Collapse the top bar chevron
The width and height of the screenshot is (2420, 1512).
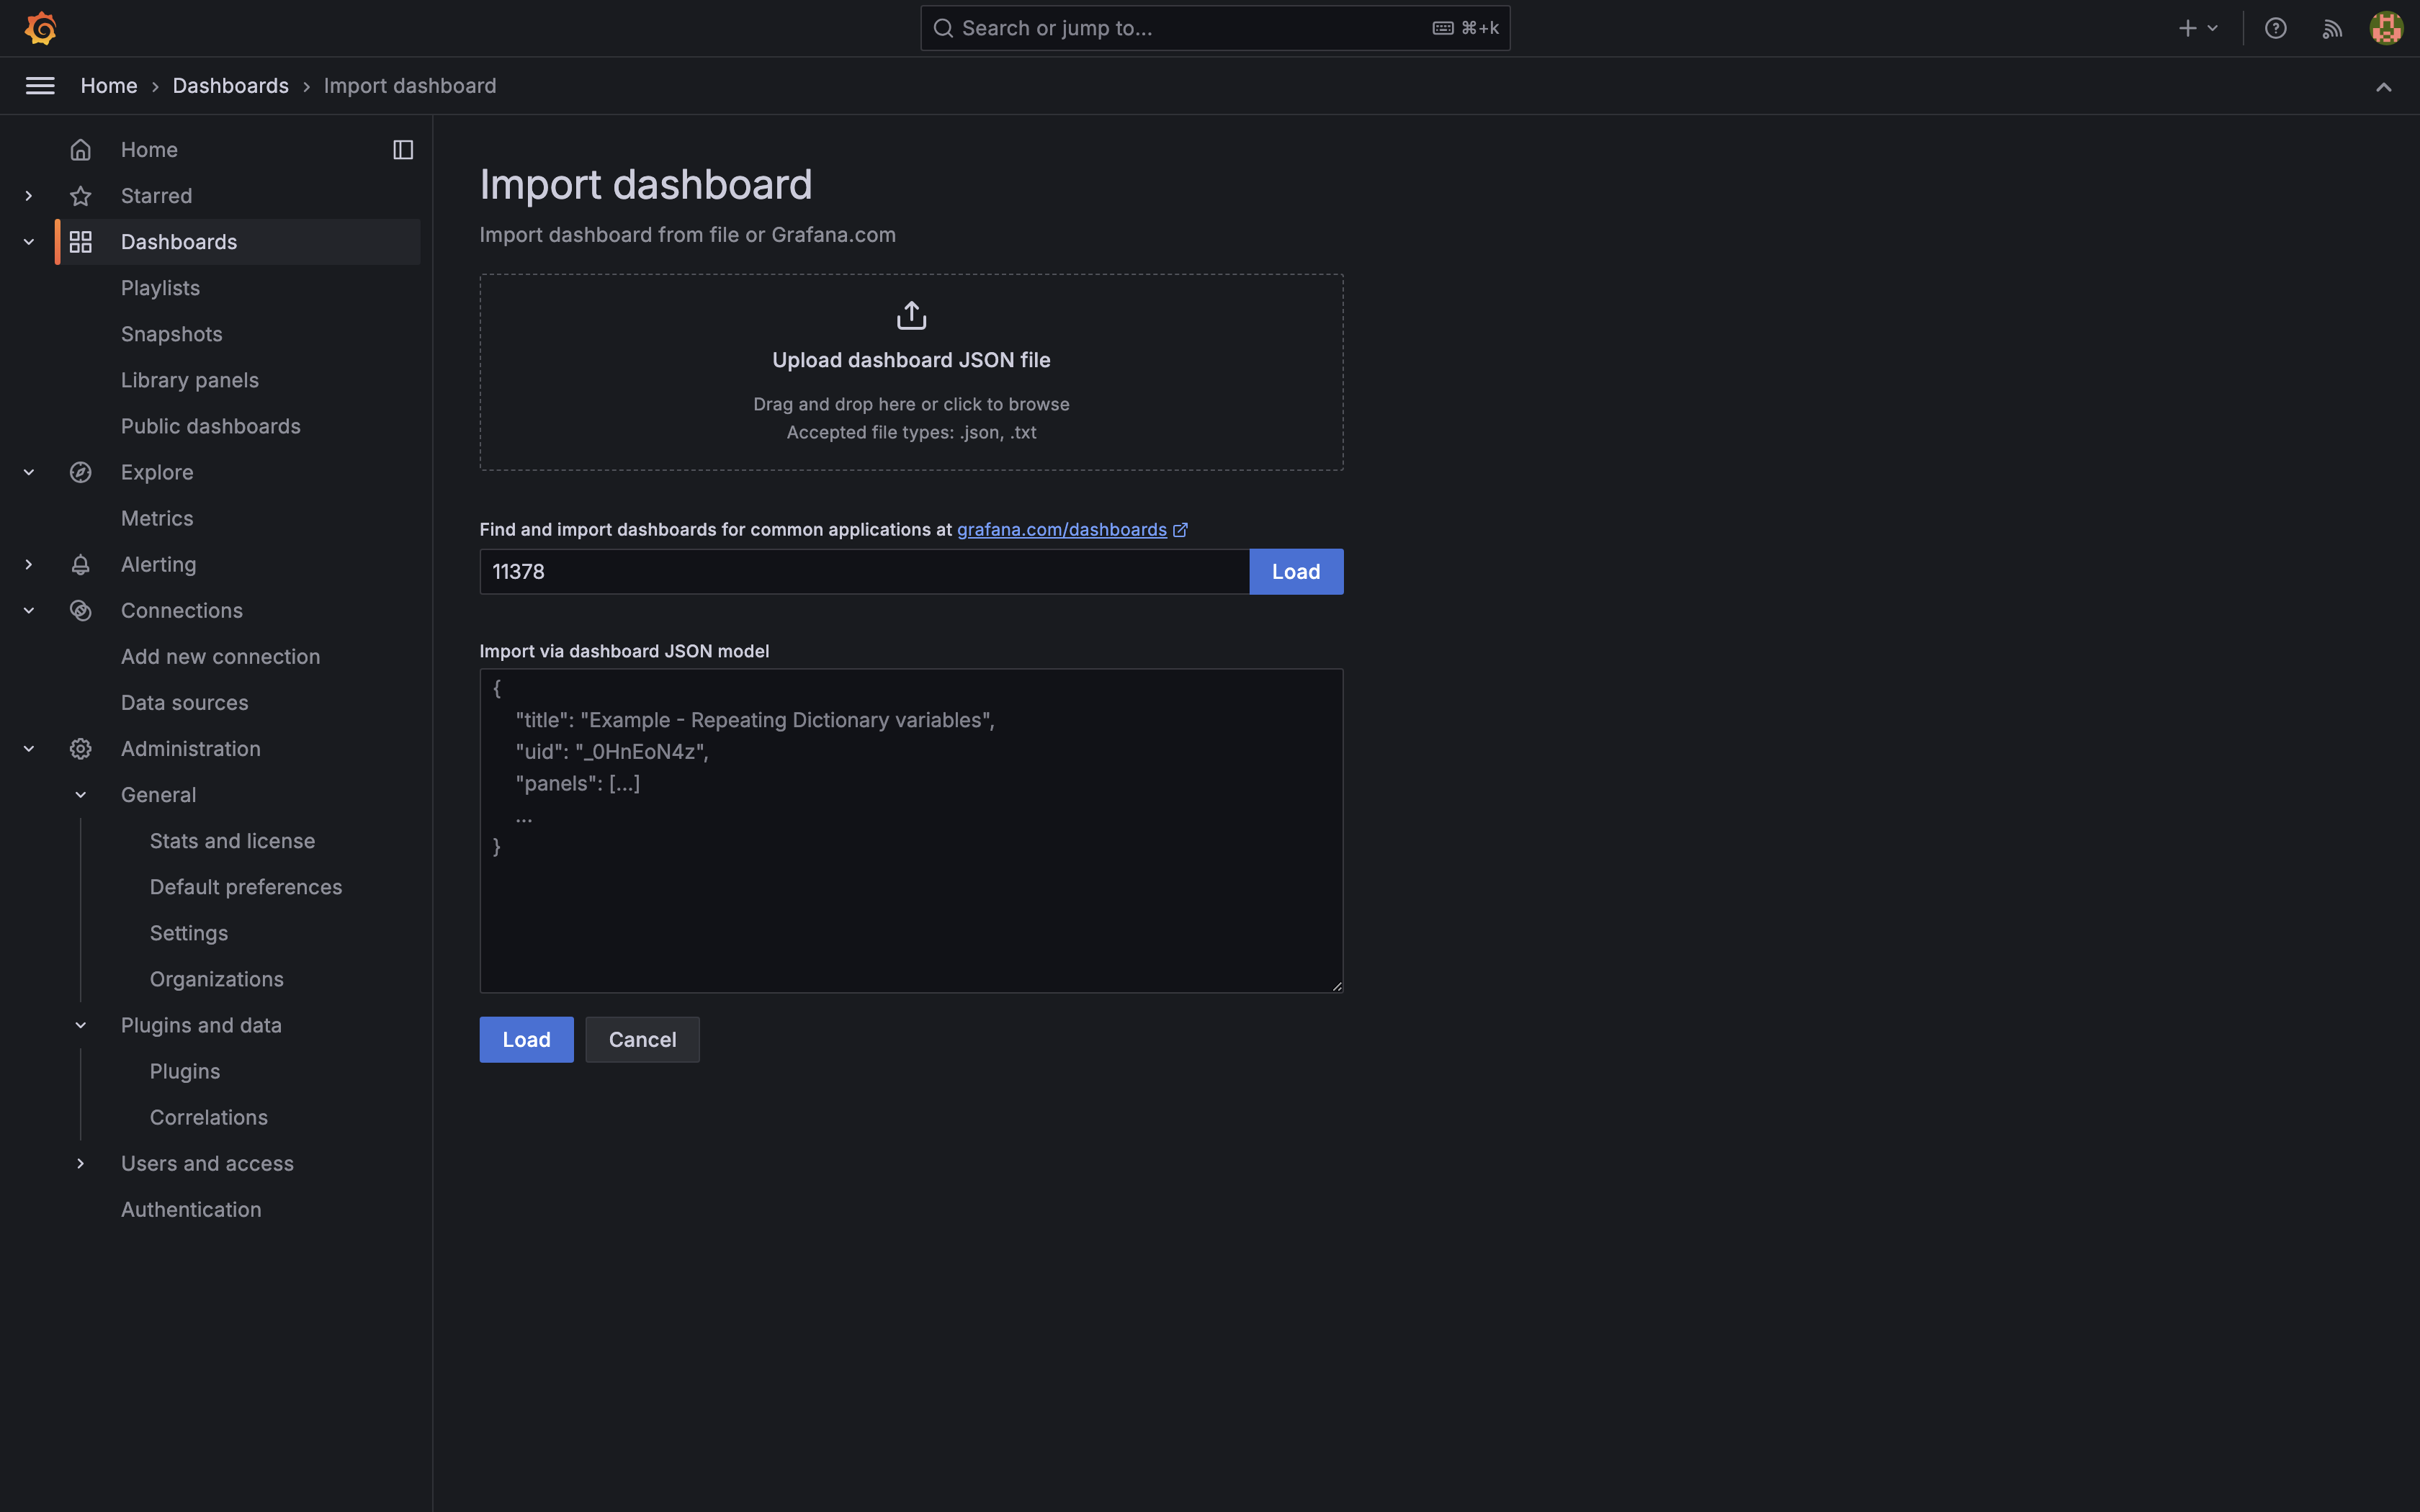click(2383, 87)
